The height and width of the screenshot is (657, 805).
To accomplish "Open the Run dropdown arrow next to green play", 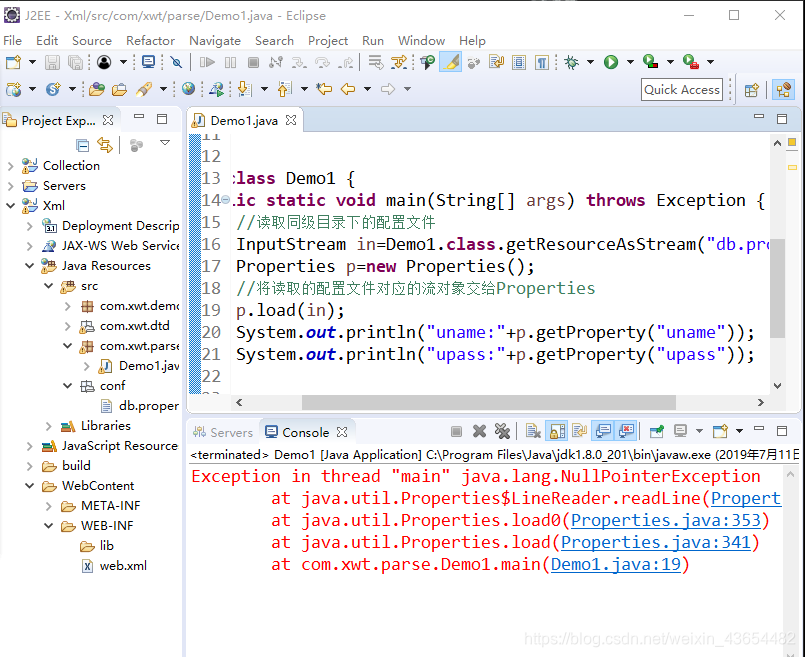I will pos(630,62).
